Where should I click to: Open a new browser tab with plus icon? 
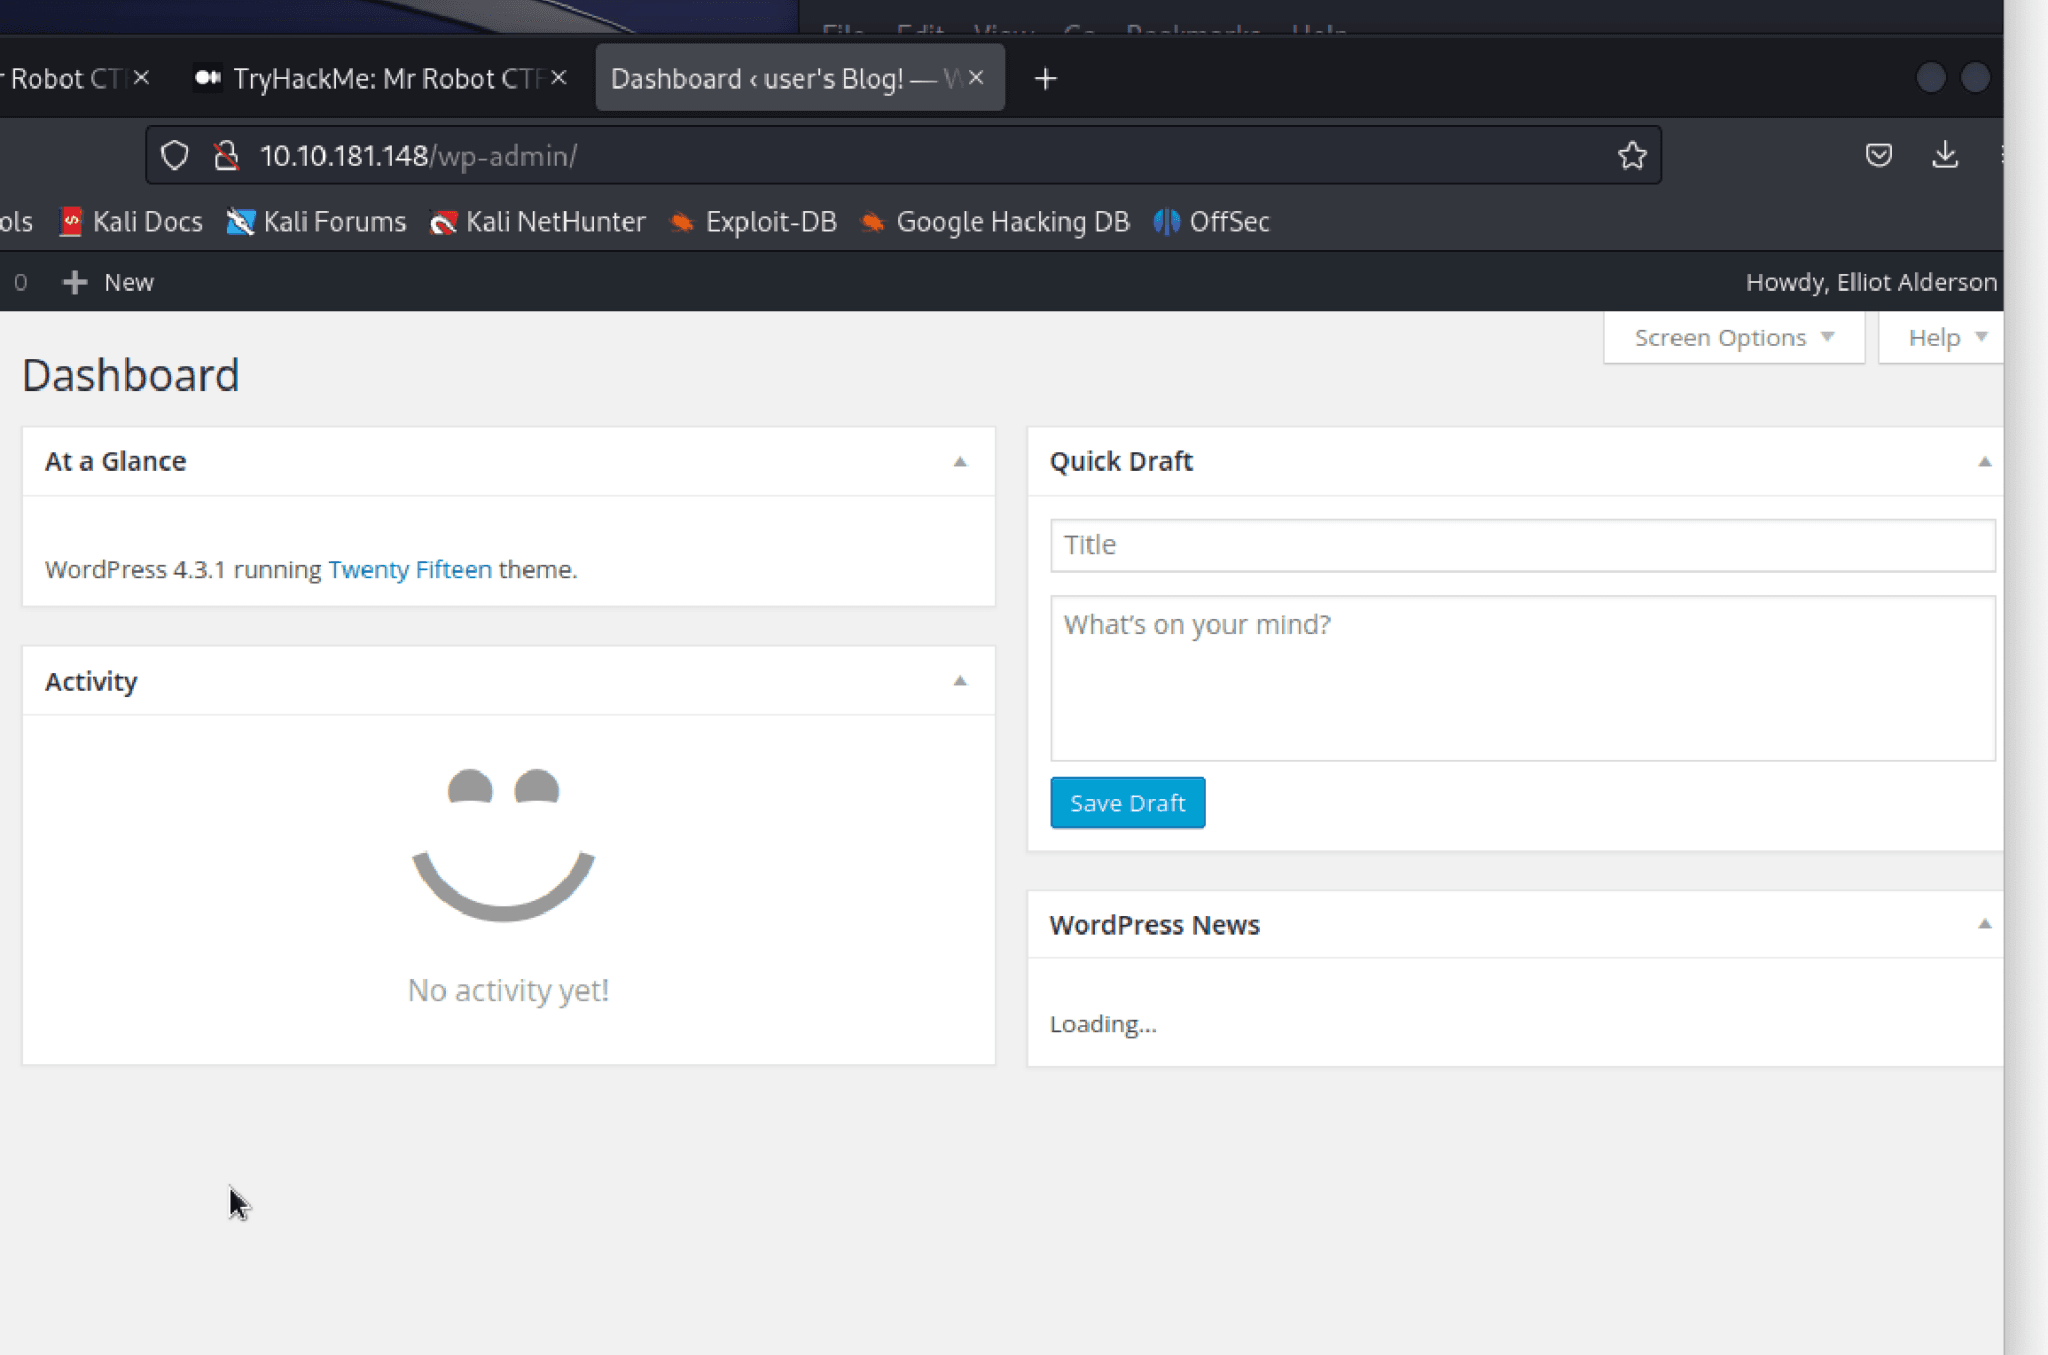coord(1044,78)
